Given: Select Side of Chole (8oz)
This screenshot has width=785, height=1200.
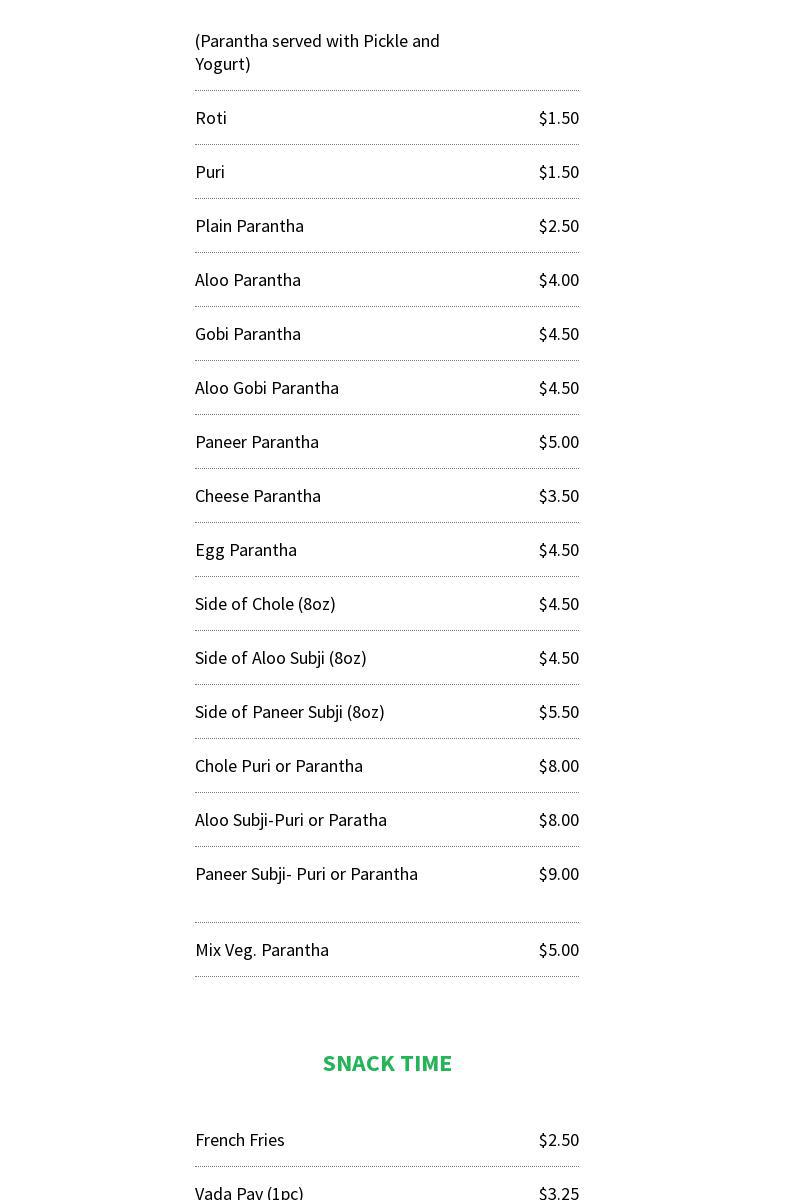Looking at the screenshot, I should tap(265, 604).
